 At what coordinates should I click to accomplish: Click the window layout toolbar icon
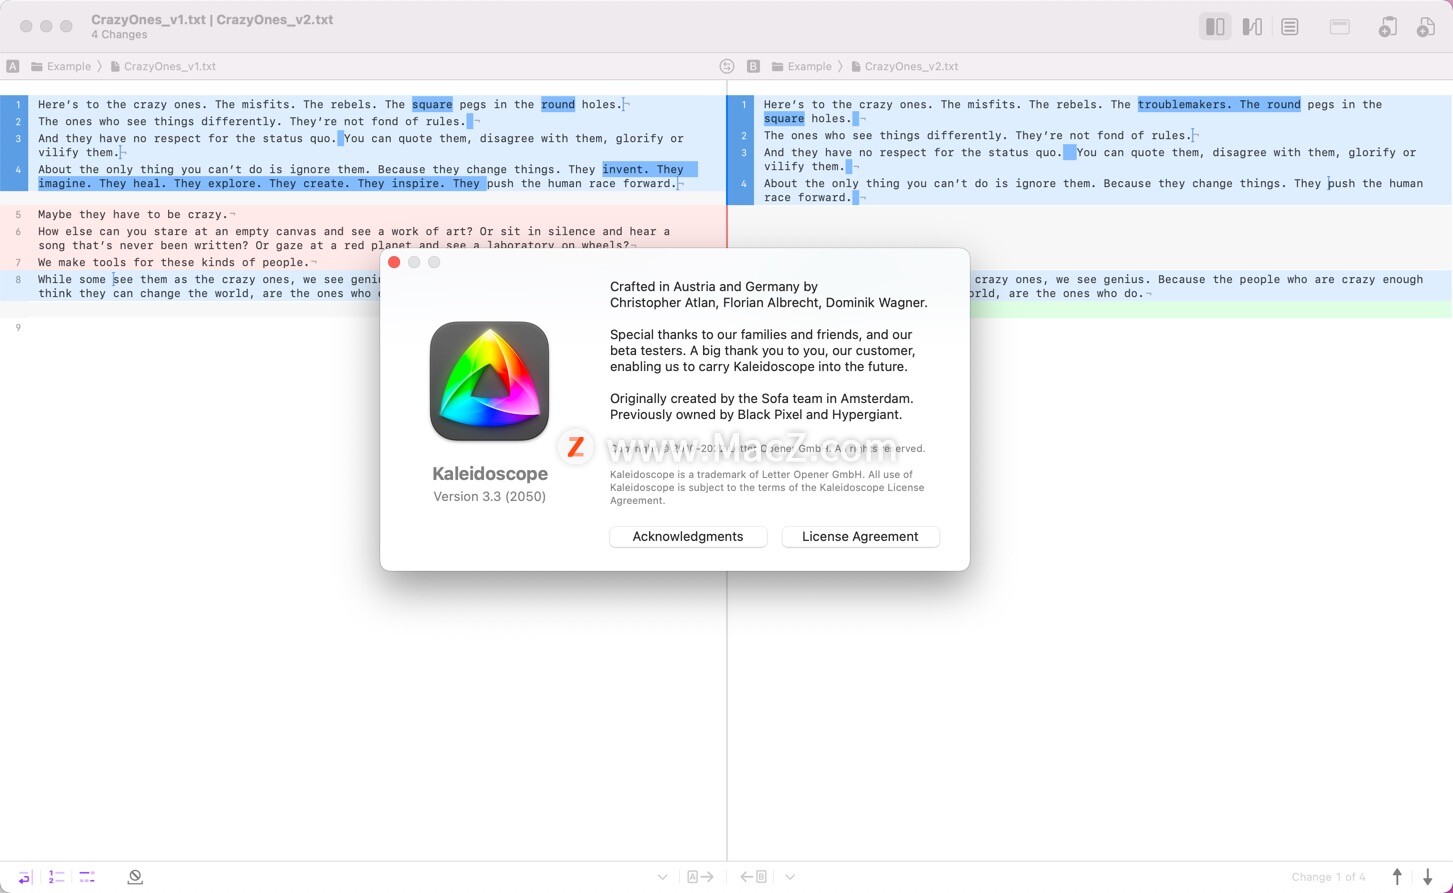[x=1340, y=27]
